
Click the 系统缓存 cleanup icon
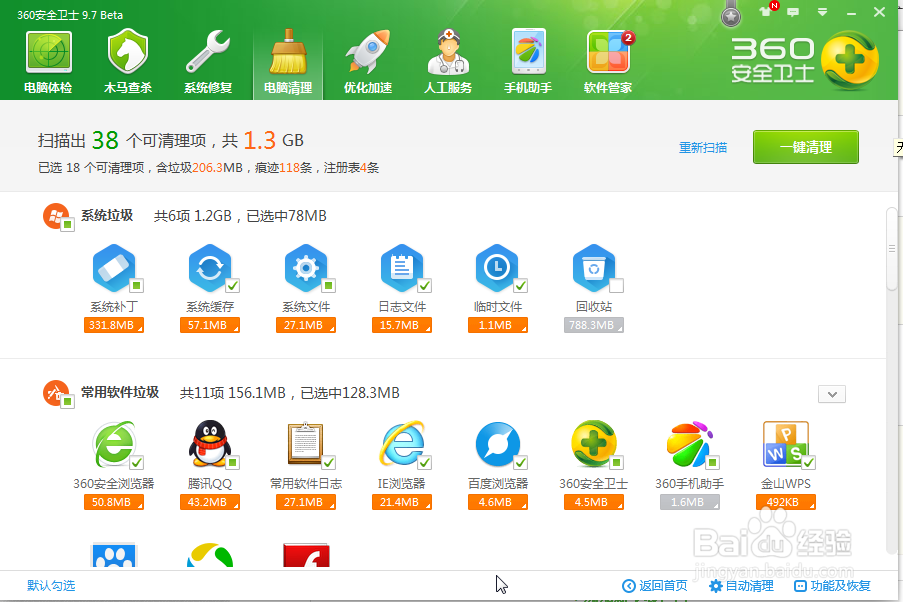[209, 268]
